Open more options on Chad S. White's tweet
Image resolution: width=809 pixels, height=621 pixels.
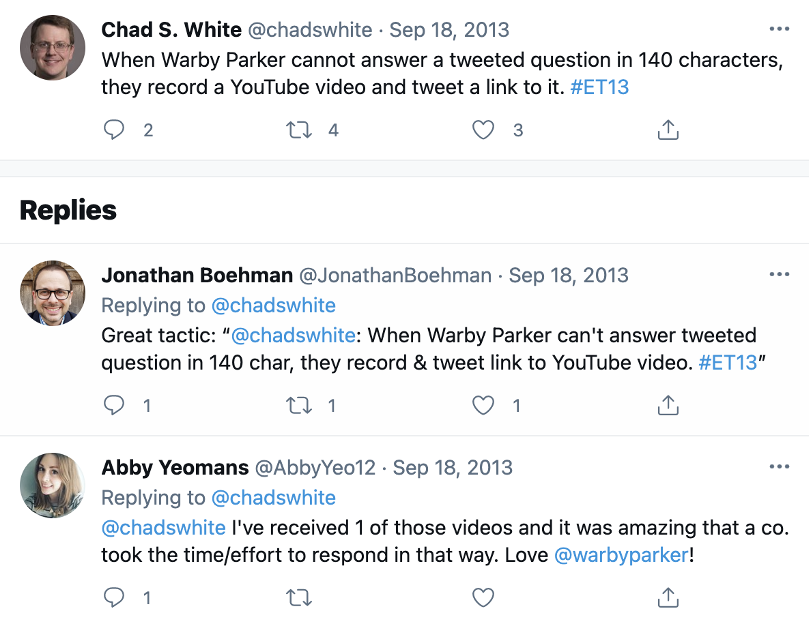pos(779,28)
